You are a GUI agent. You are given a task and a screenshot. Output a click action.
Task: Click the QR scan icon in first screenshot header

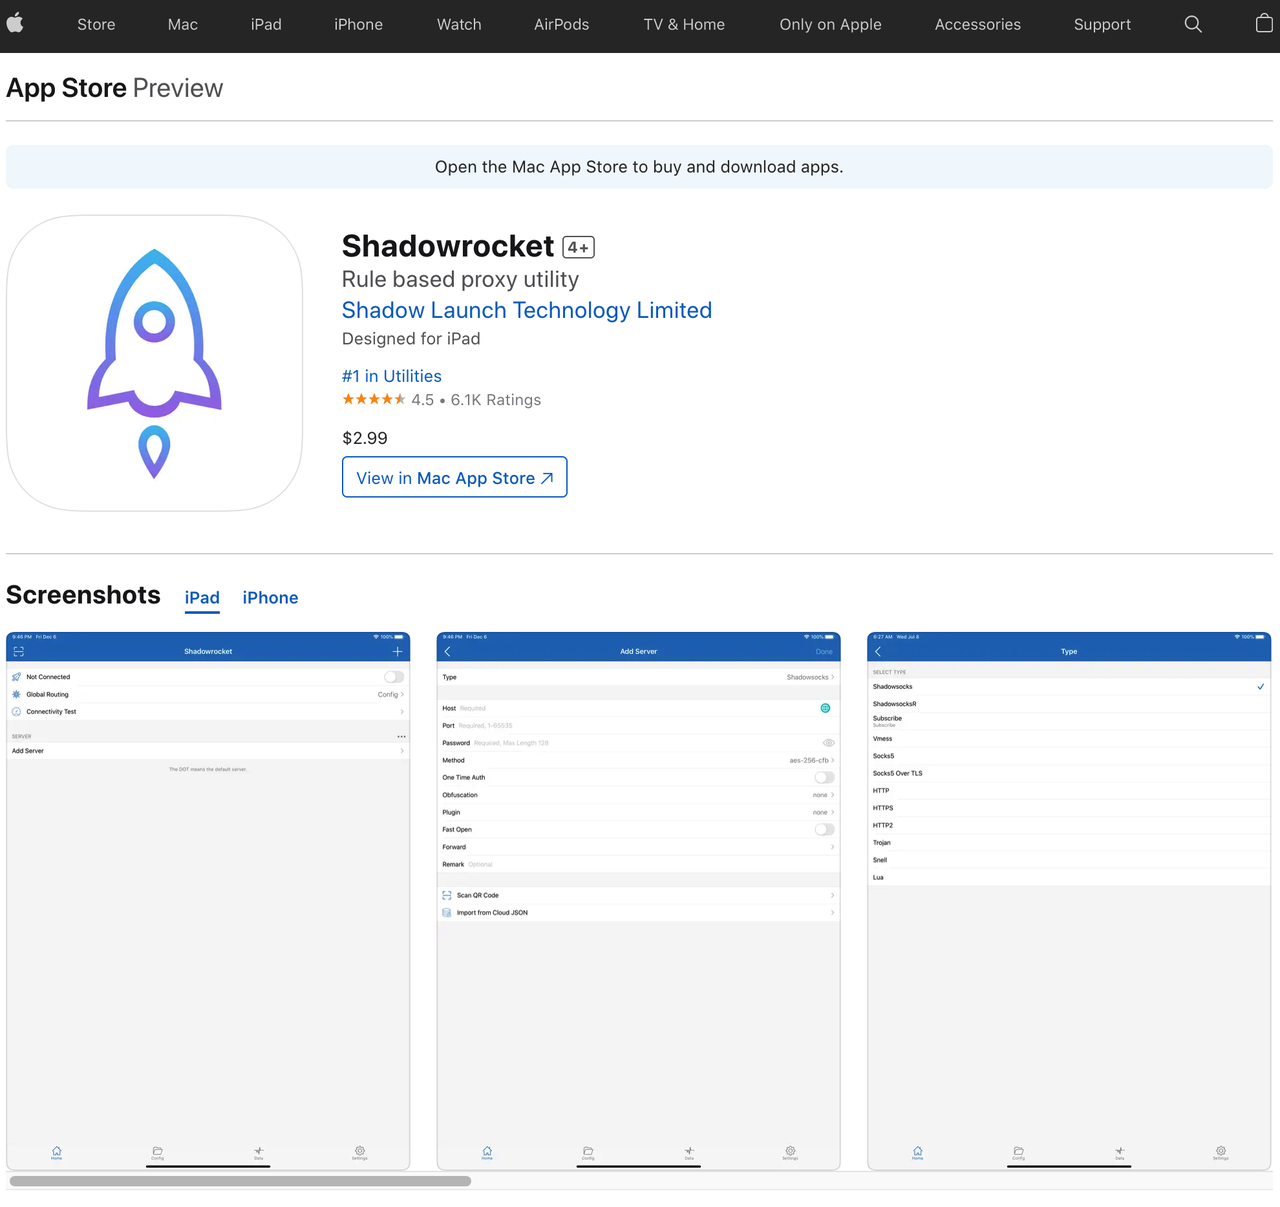tap(18, 651)
